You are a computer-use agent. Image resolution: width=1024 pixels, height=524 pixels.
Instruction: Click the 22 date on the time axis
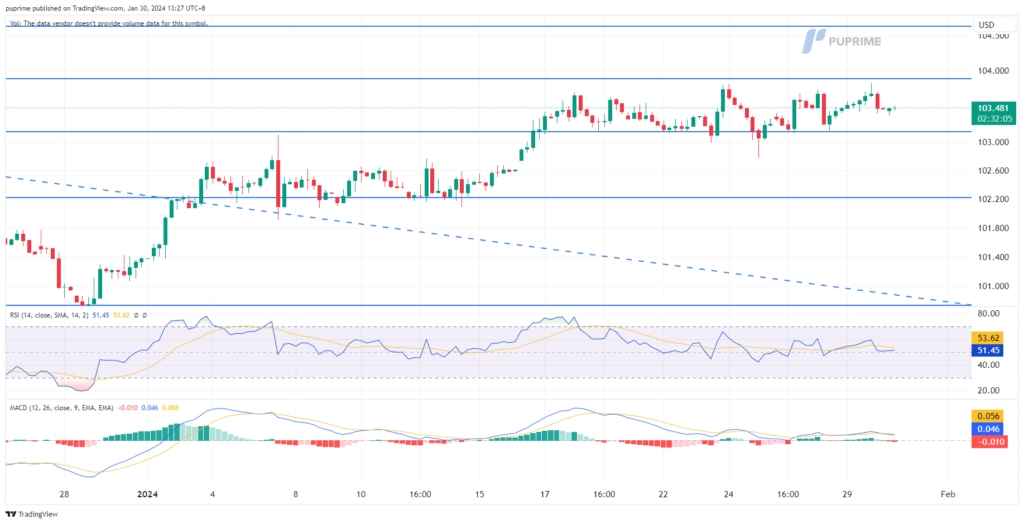point(663,495)
